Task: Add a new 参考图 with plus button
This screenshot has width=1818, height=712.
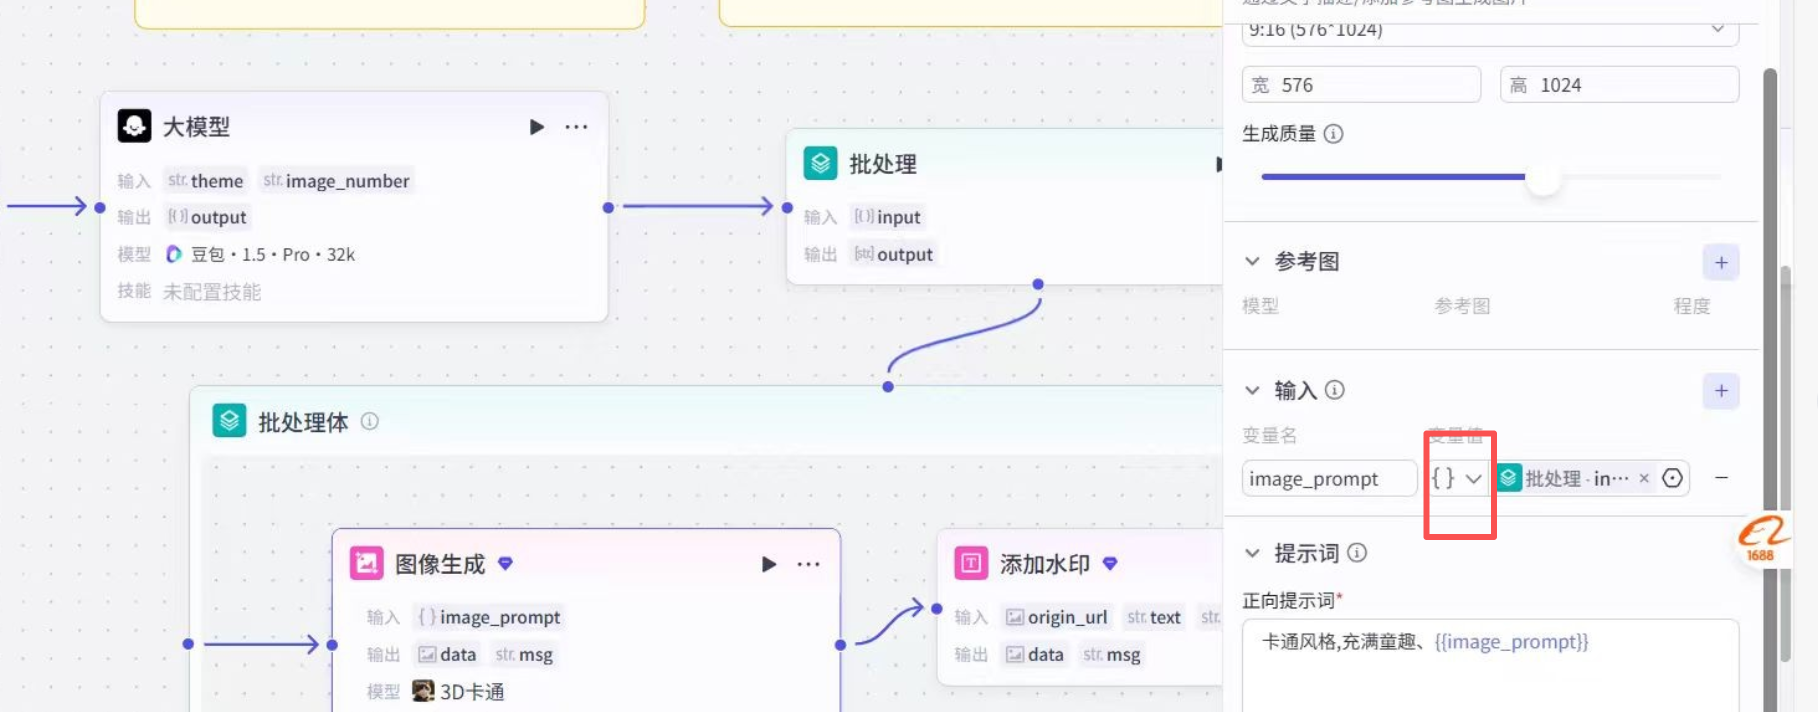Action: 1720,263
